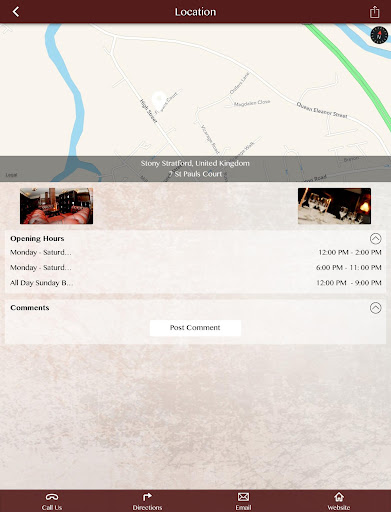391x512 pixels.
Task: Click the Post Comment button
Action: point(195,328)
